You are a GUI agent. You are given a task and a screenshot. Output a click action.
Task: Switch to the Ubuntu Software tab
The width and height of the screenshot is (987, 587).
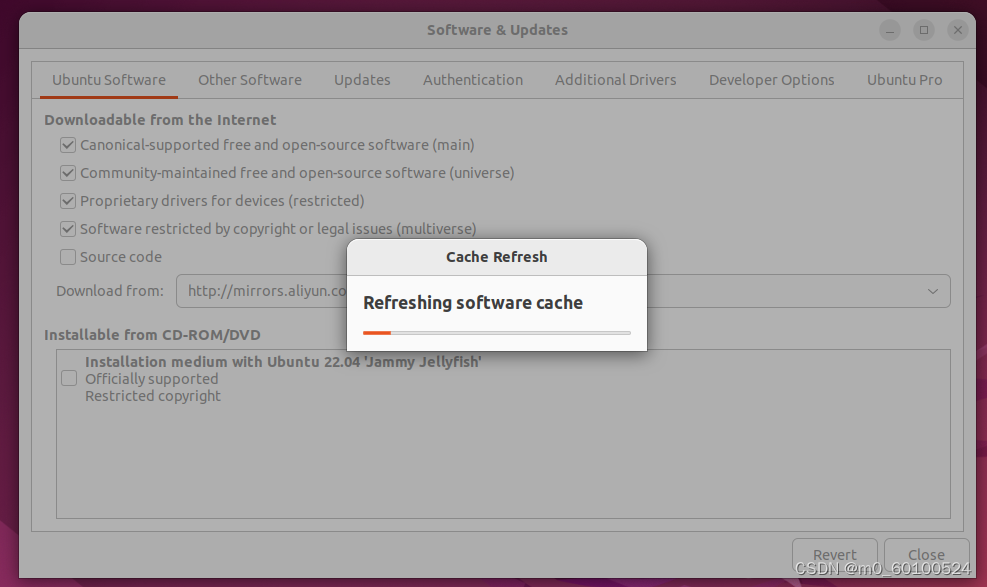(109, 80)
